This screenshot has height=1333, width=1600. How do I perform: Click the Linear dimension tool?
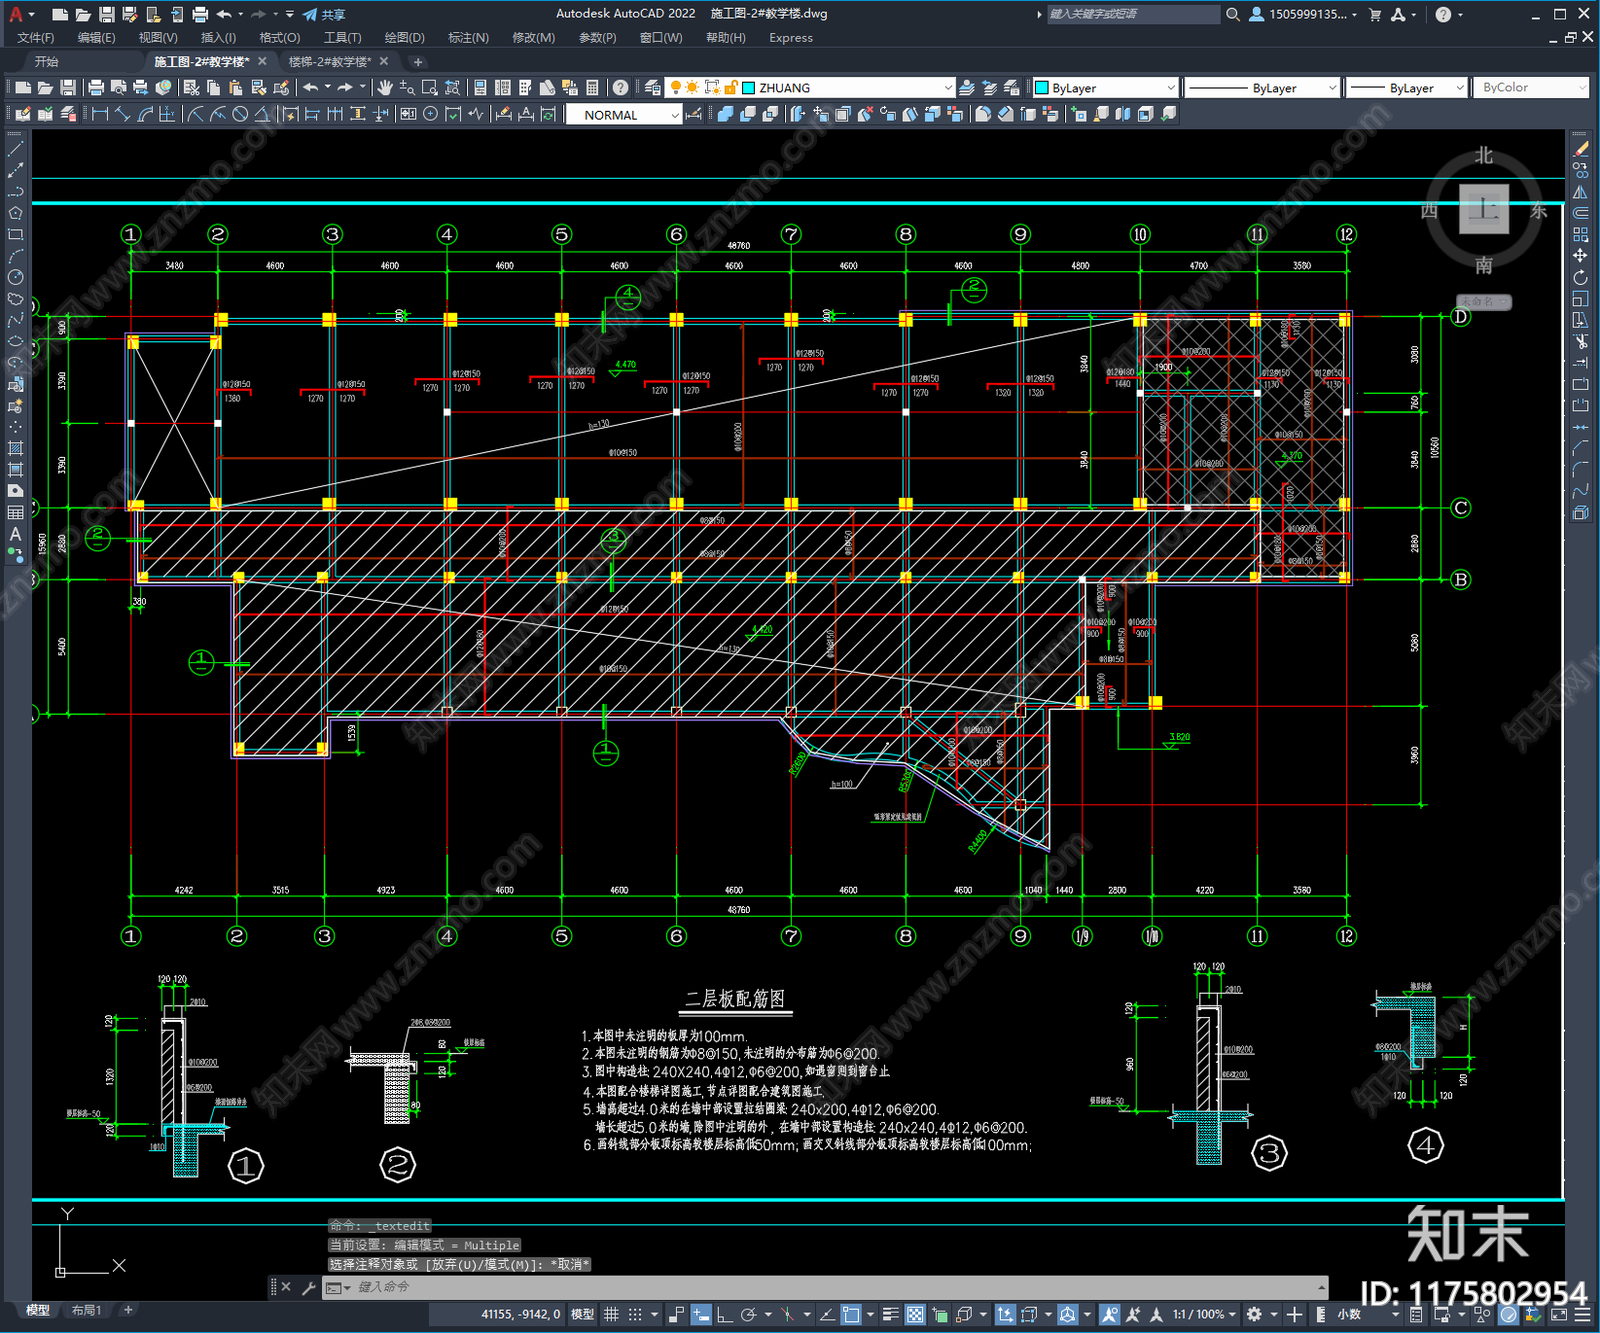[100, 114]
